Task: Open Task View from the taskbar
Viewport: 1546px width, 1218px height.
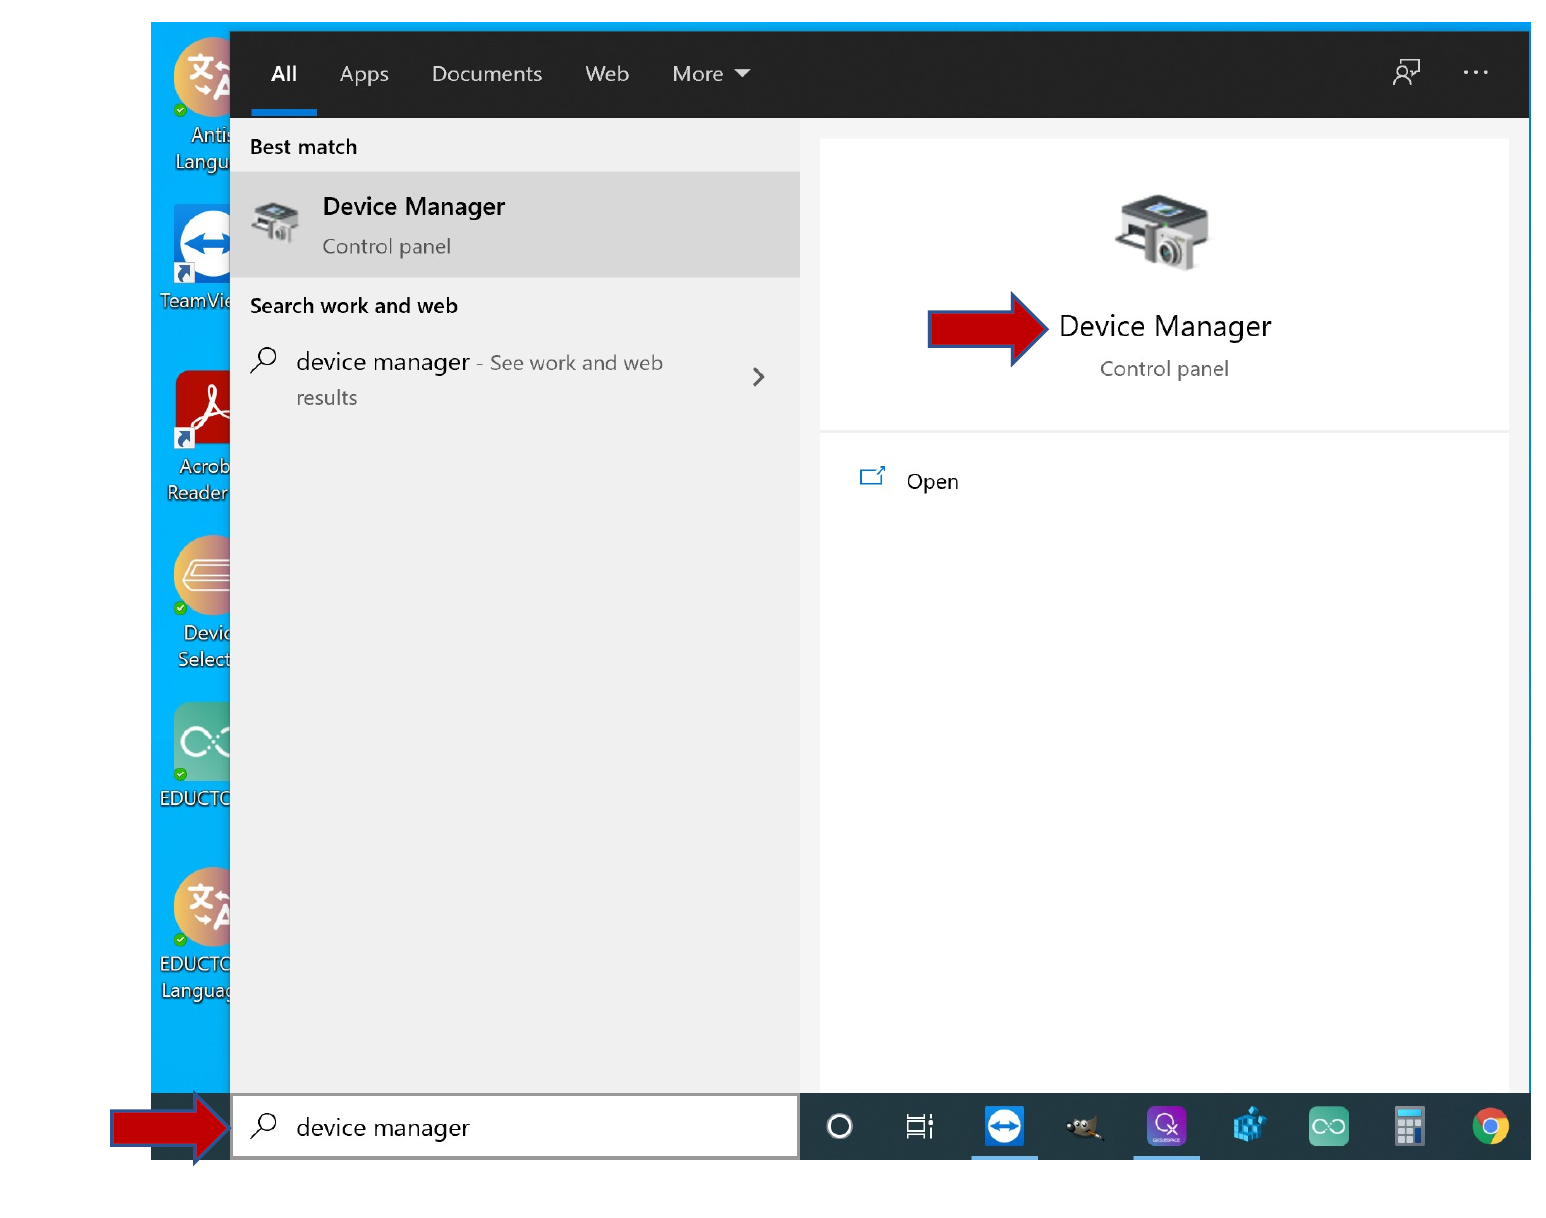Action: coord(919,1127)
